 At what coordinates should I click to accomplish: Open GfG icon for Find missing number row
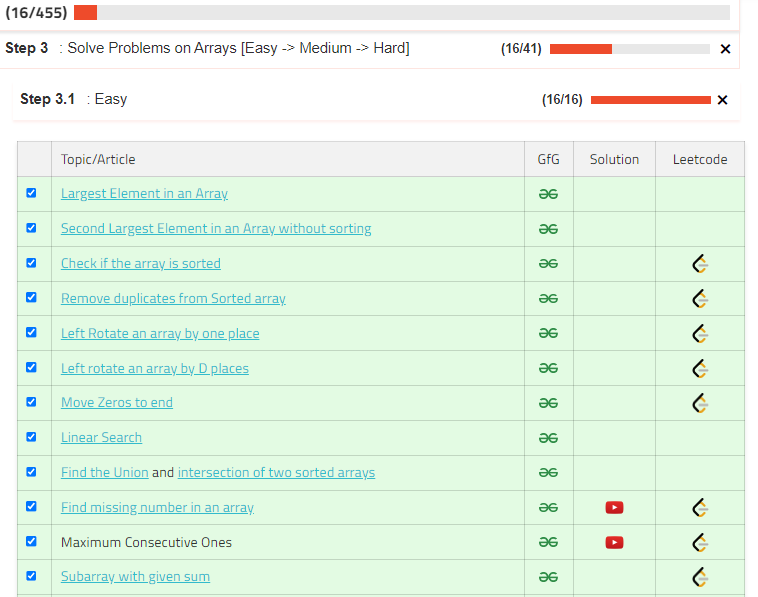pyautogui.click(x=548, y=508)
